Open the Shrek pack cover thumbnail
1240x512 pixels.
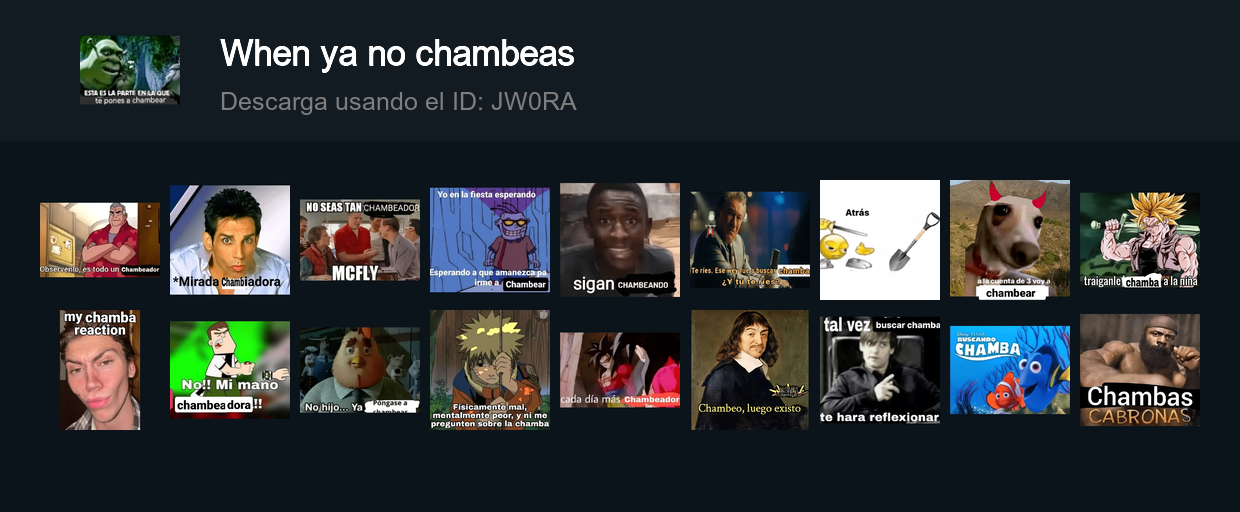(130, 70)
